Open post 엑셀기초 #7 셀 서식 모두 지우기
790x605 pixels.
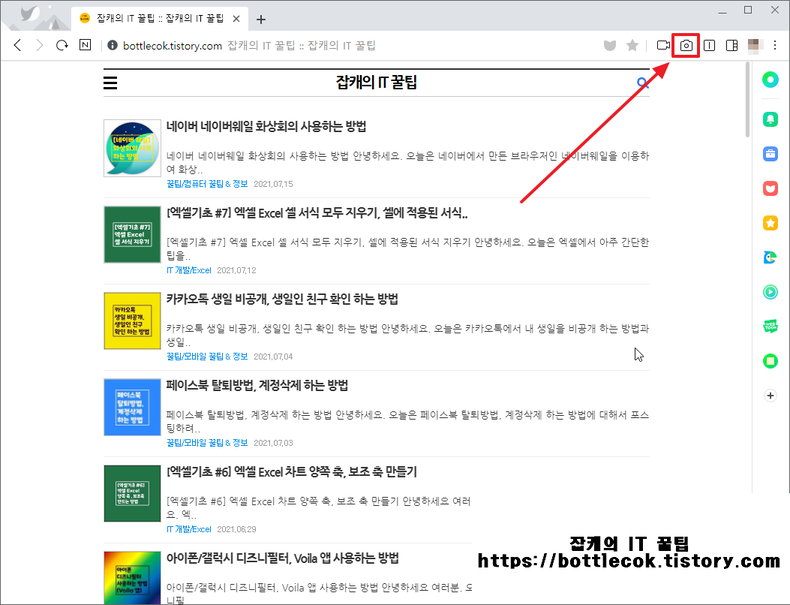coord(317,213)
